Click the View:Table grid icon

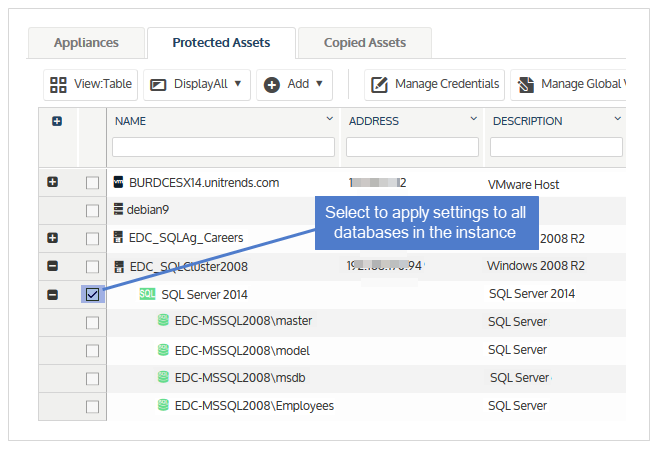58,85
